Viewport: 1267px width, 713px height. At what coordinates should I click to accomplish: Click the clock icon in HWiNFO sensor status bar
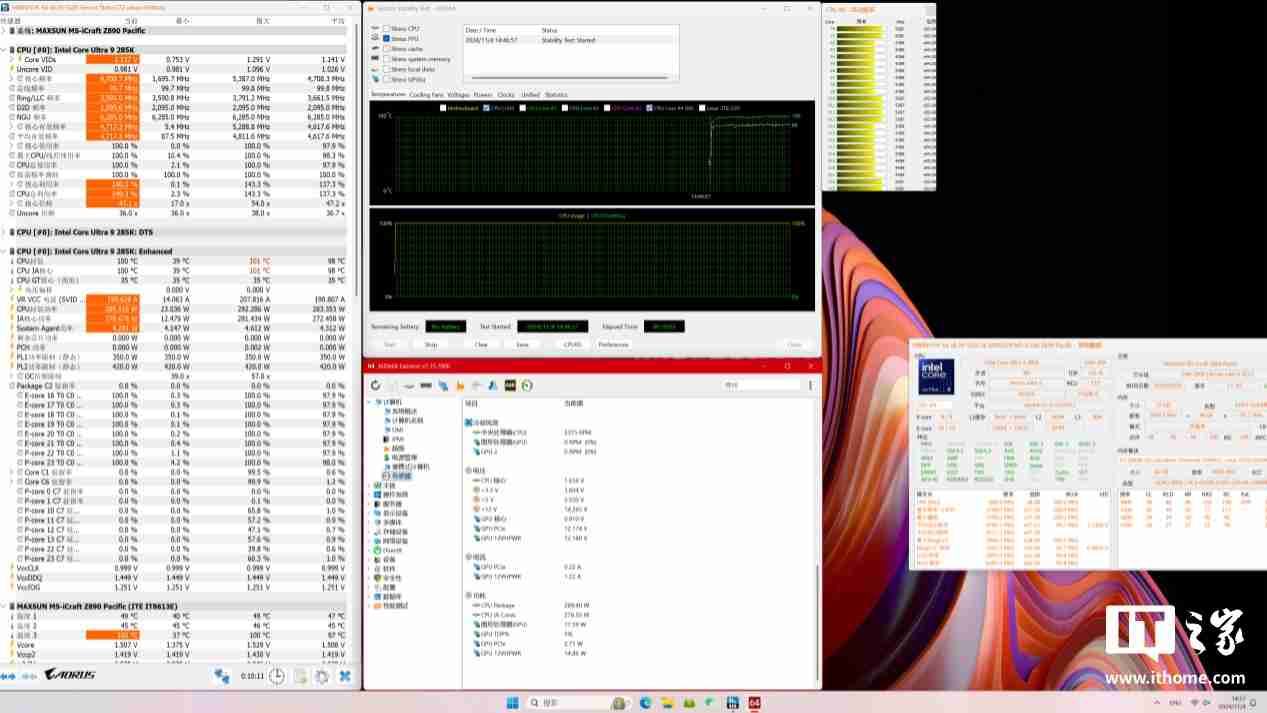click(276, 676)
